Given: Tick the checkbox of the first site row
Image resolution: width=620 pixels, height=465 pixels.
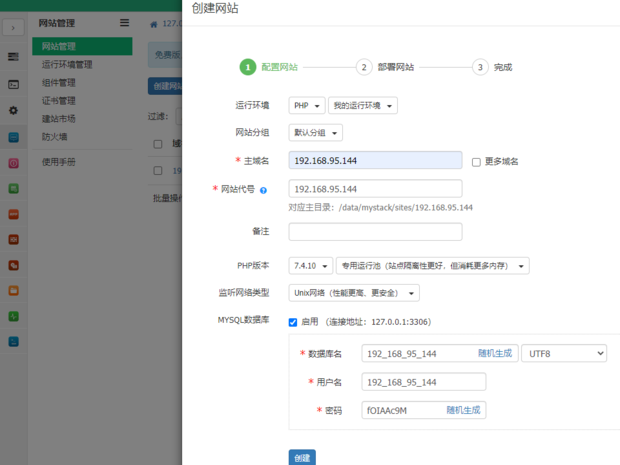Looking at the screenshot, I should pos(158,170).
